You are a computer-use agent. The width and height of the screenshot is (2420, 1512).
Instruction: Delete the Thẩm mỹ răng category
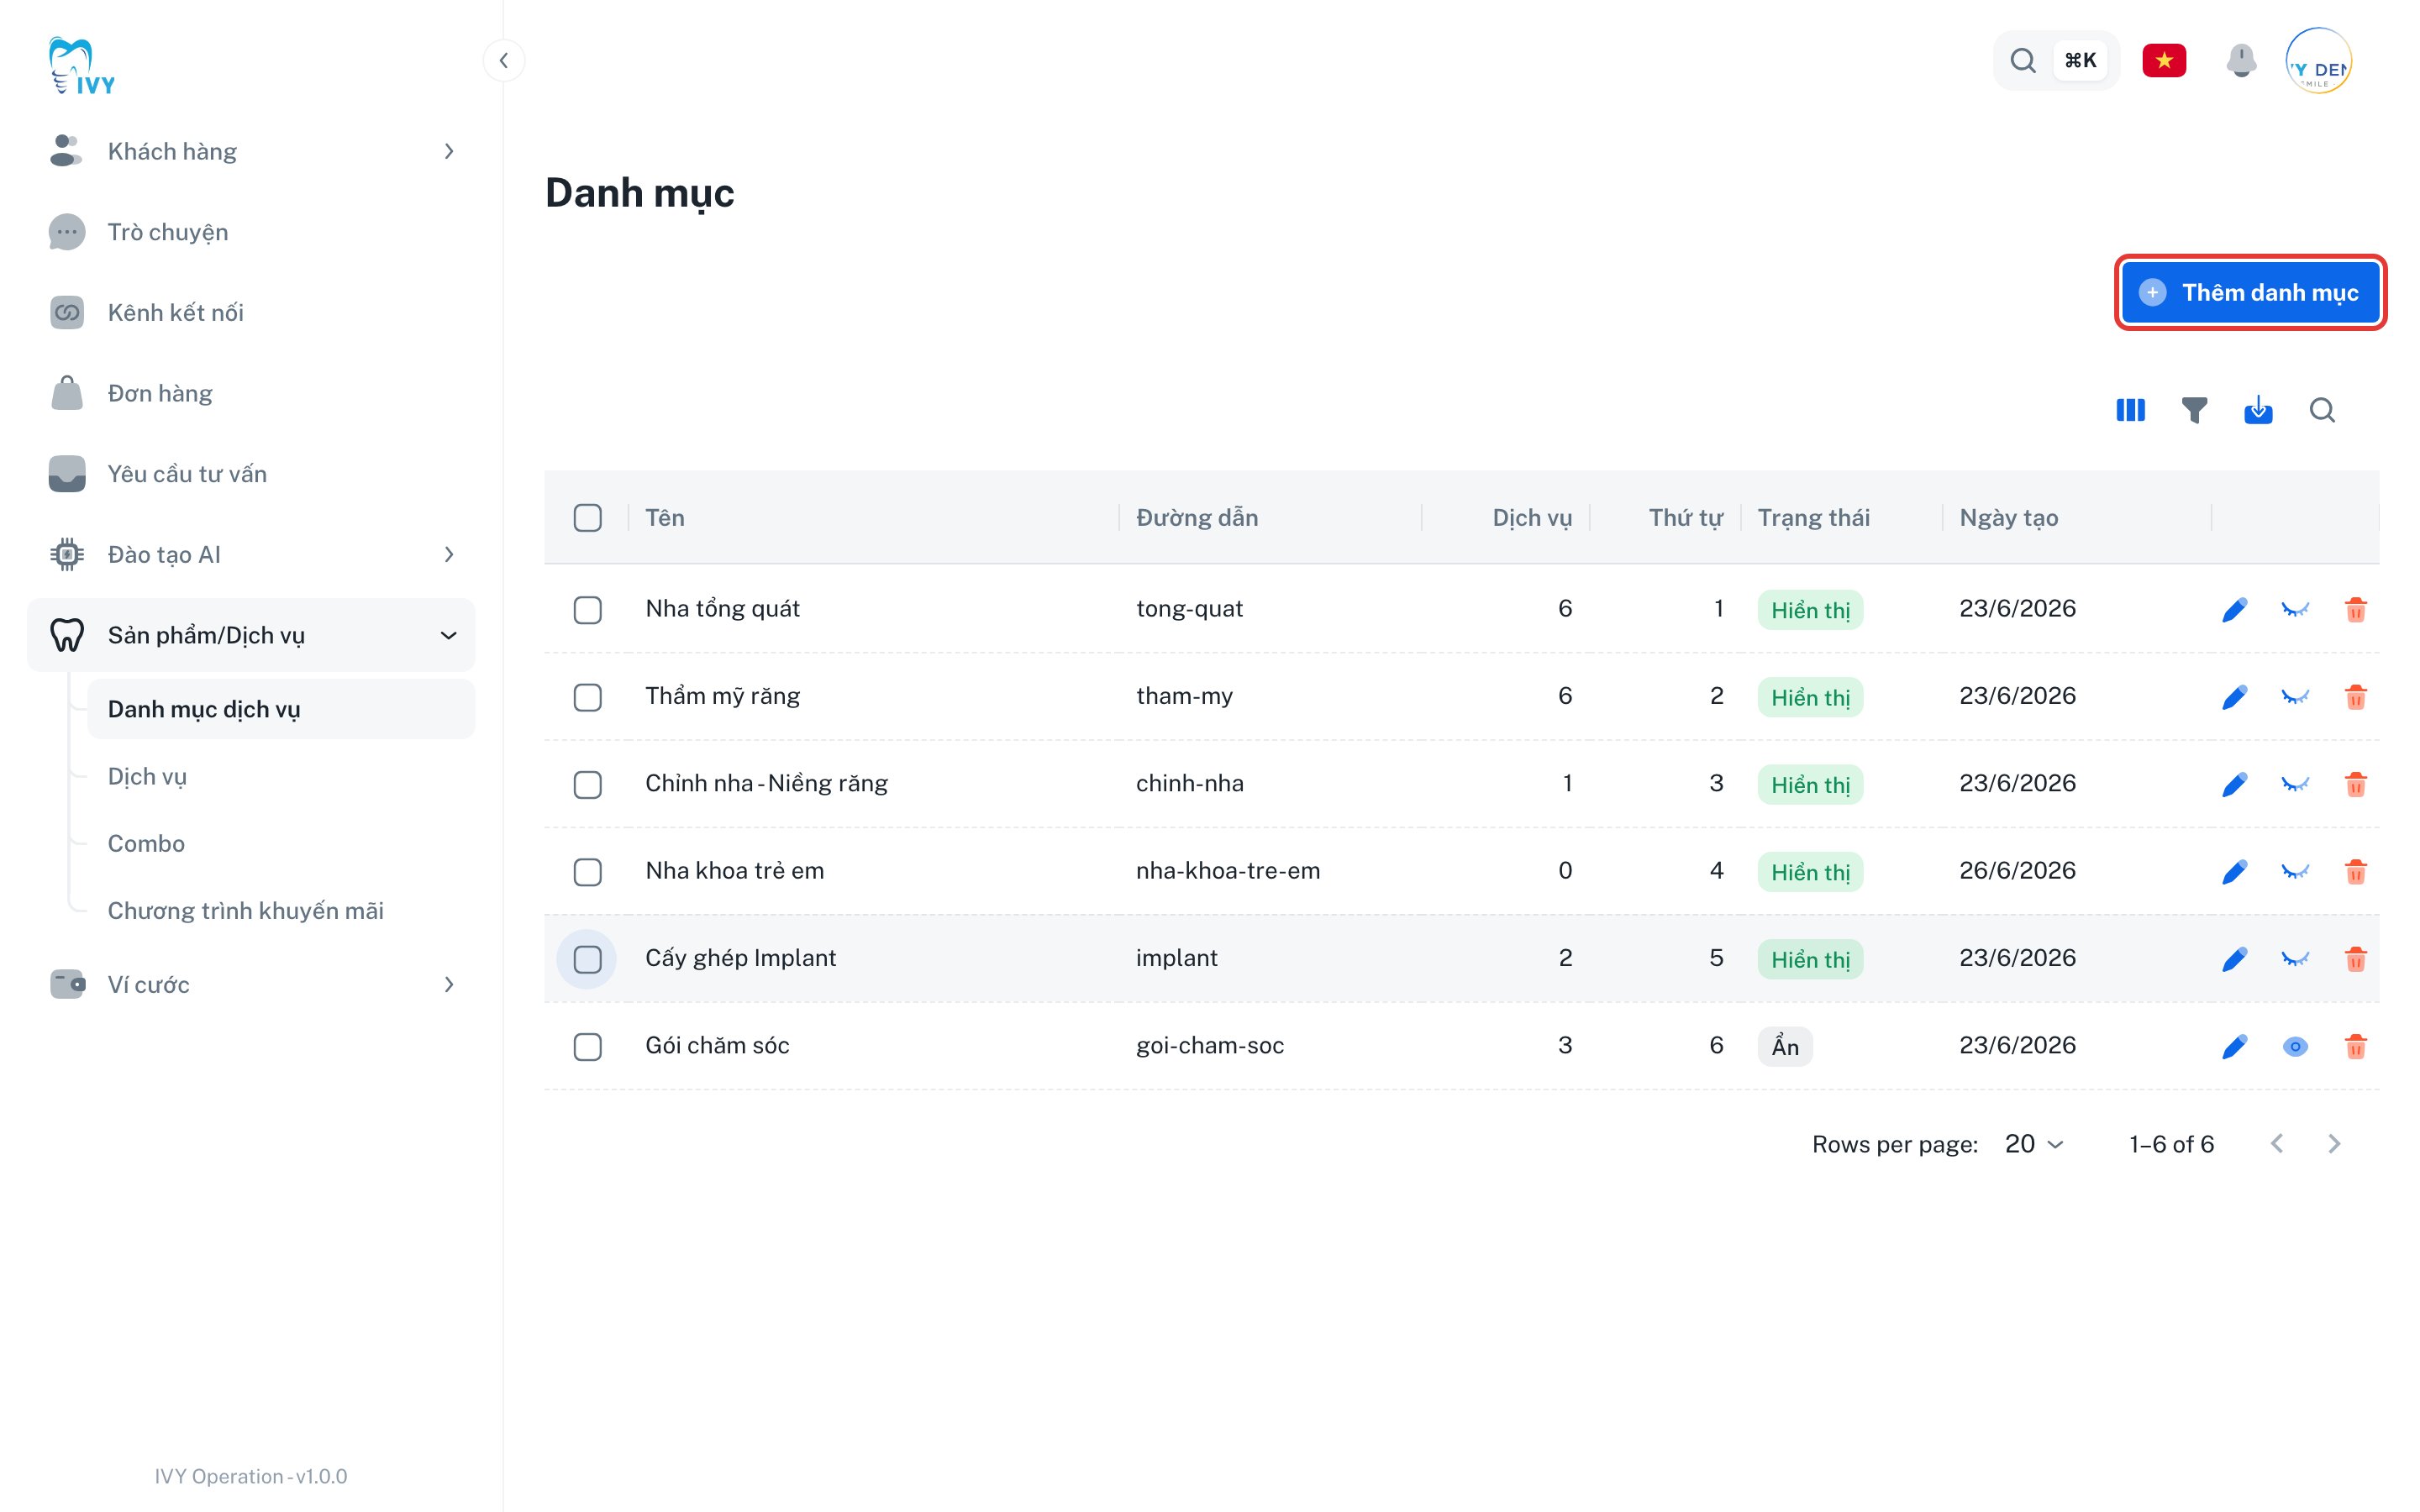coord(2355,696)
